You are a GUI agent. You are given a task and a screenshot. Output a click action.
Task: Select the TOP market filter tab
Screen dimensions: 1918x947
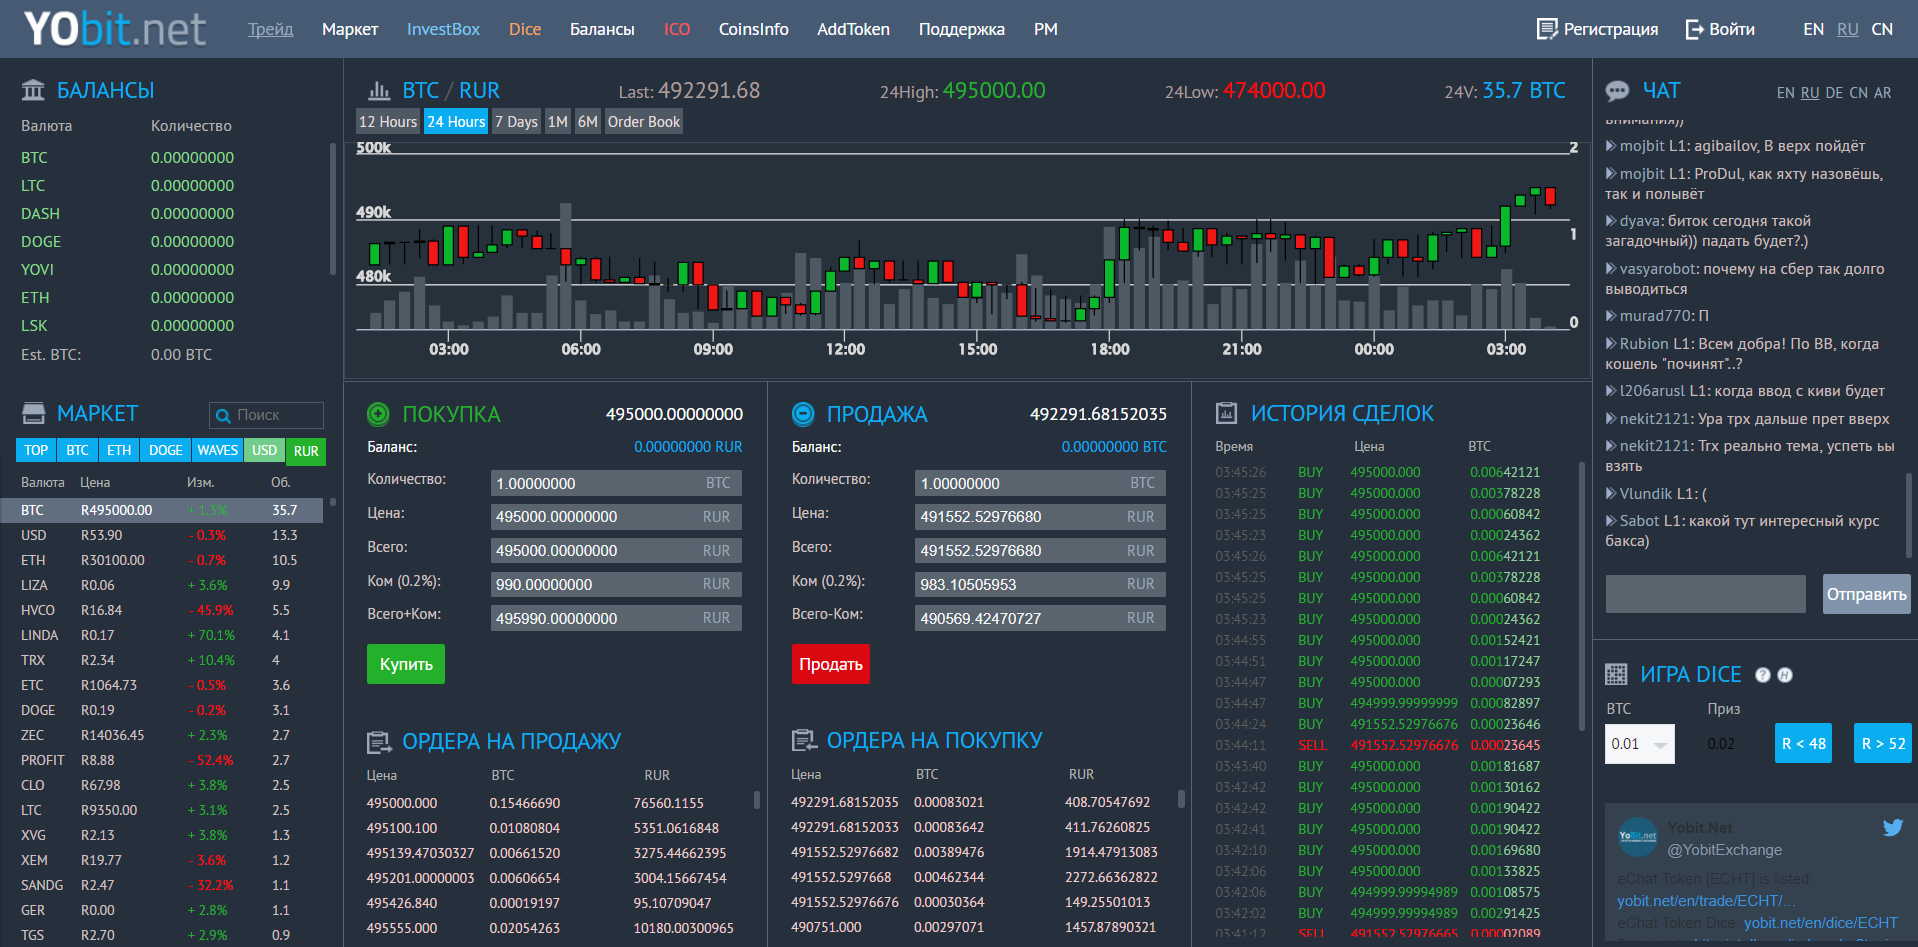click(x=36, y=451)
